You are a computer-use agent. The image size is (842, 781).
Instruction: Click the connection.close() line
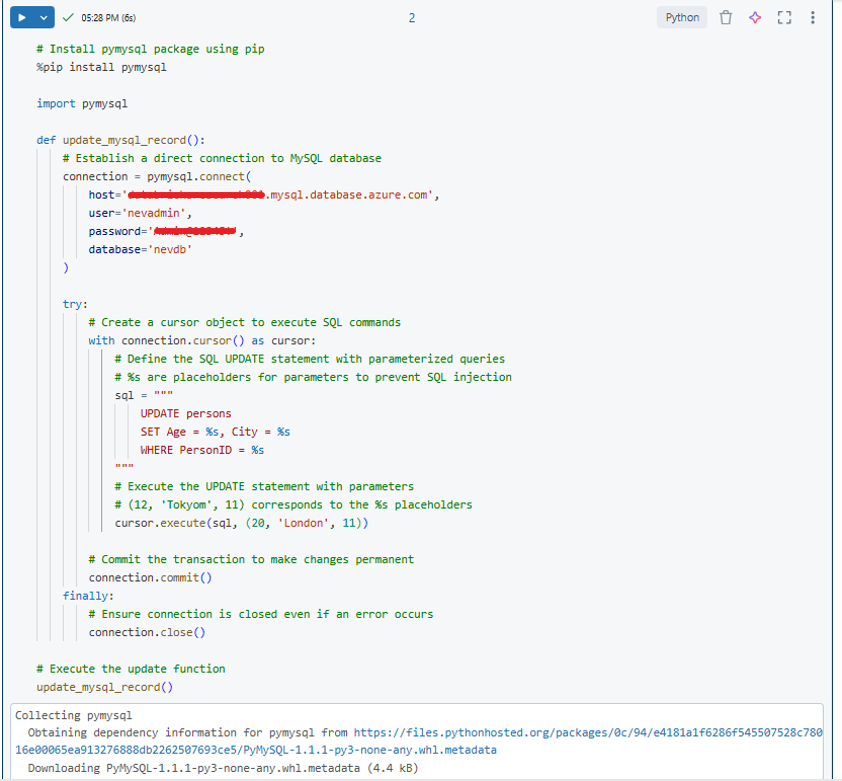[x=146, y=632]
